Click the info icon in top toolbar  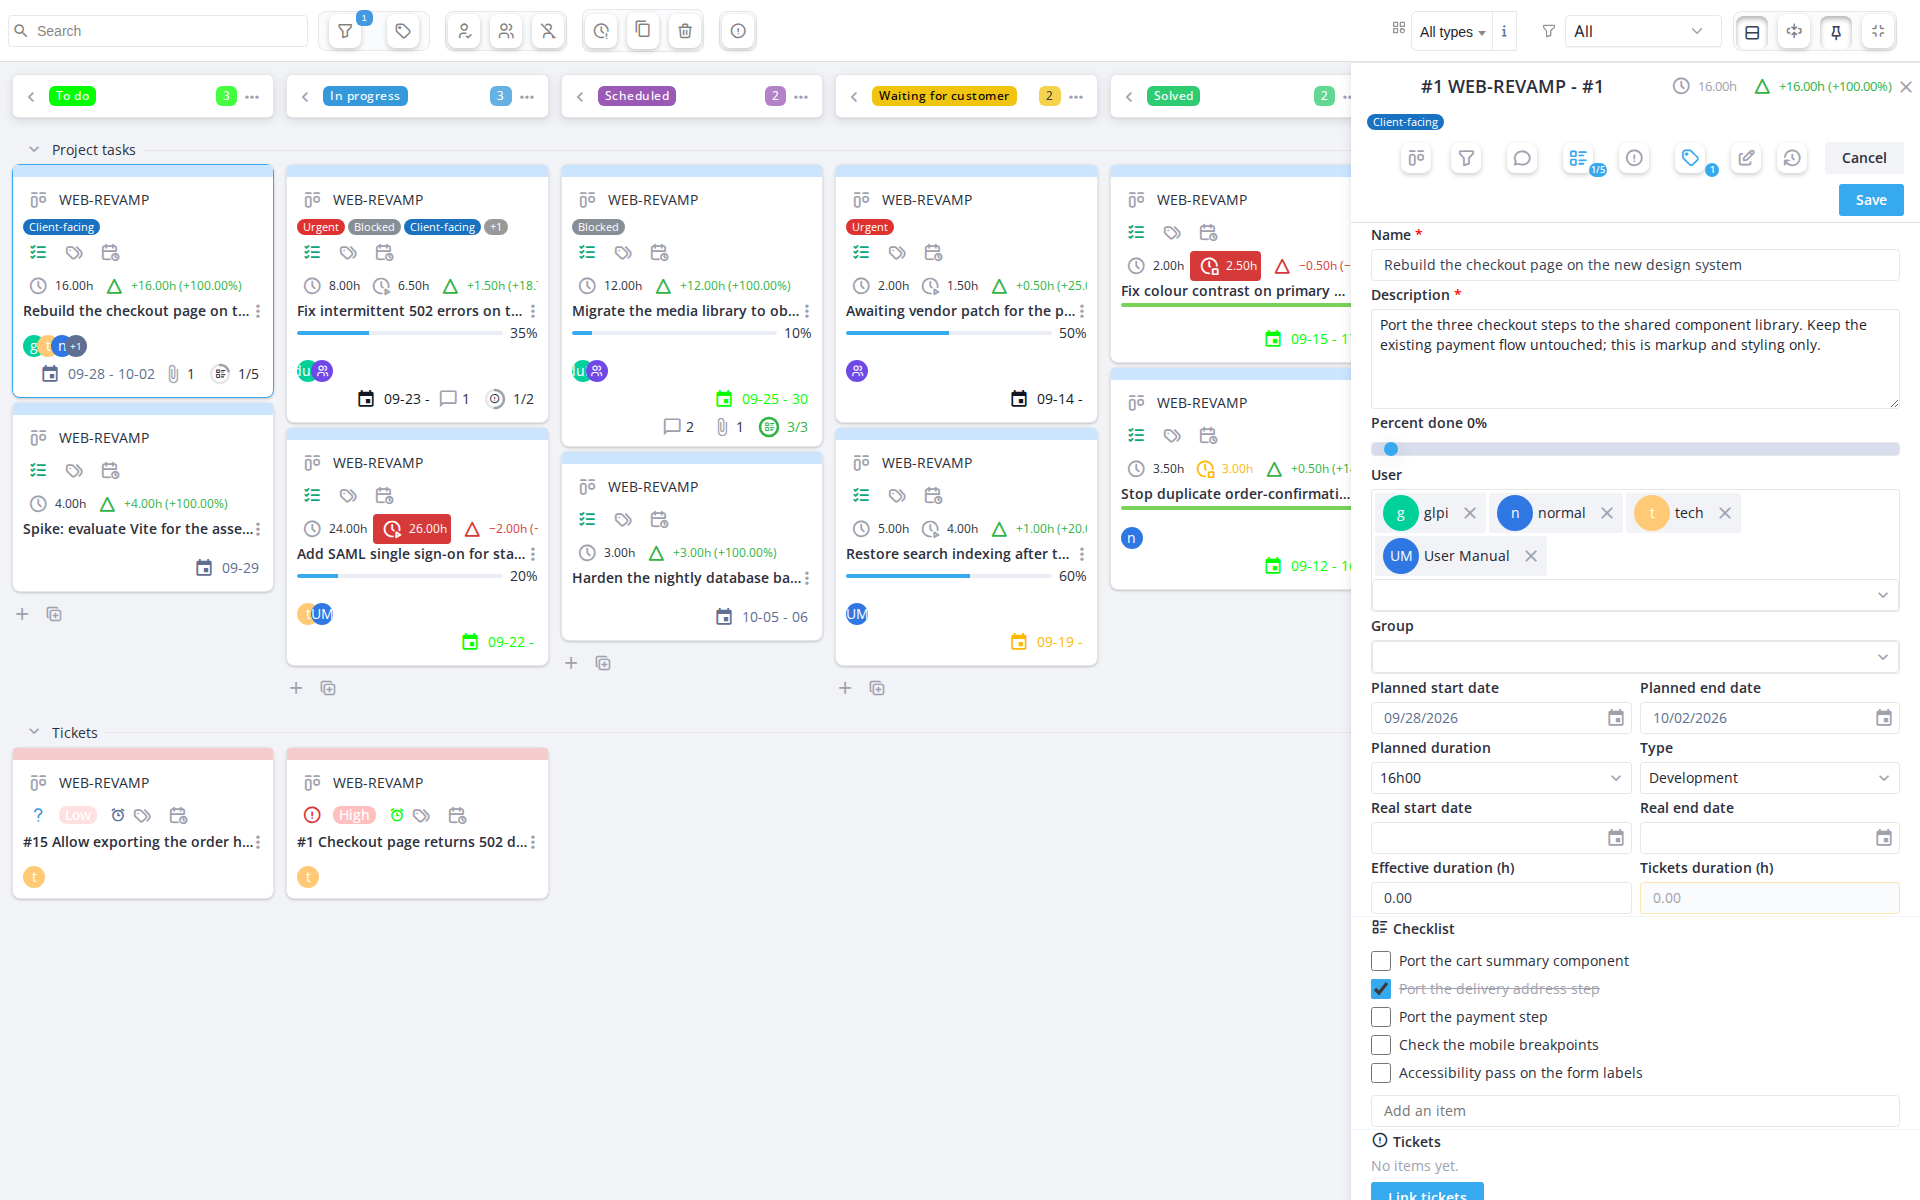coord(738,31)
